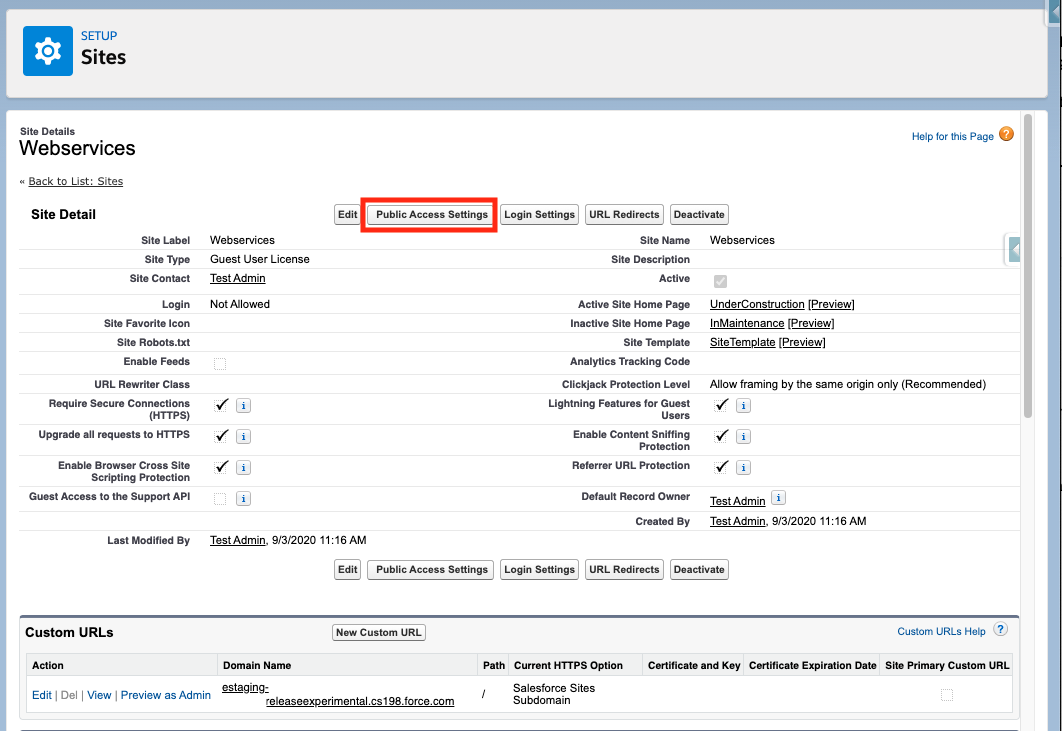The width and height of the screenshot is (1062, 731).
Task: Uncheck Enable Browser Cross Site Scripting Protection
Action: (221, 466)
